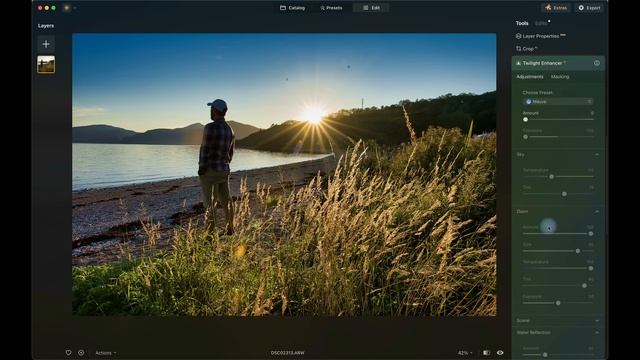
Task: Open the Crop tool
Action: 527,49
